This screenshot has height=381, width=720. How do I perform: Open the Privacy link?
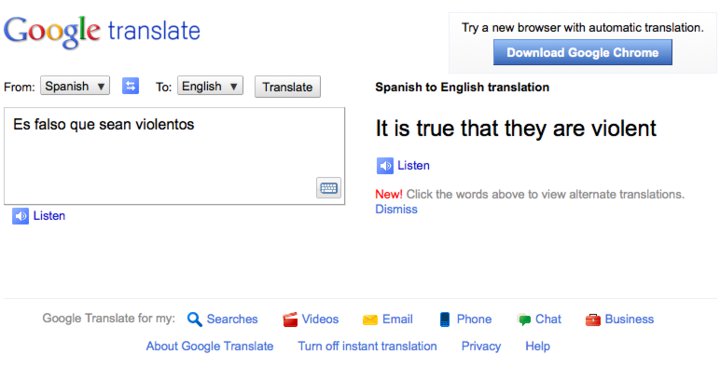(x=481, y=346)
